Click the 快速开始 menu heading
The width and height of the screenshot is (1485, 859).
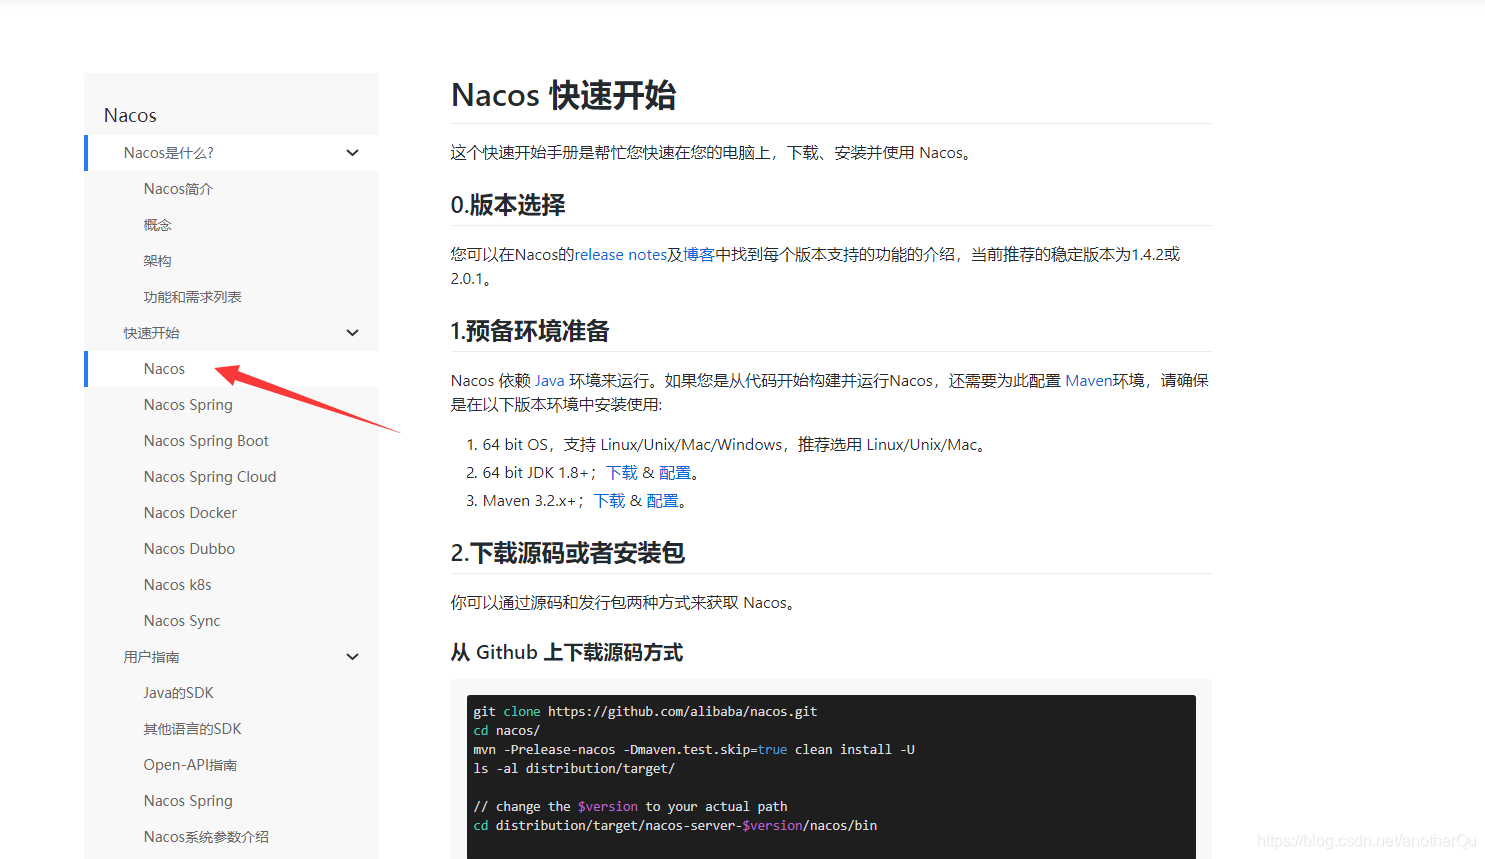point(152,333)
